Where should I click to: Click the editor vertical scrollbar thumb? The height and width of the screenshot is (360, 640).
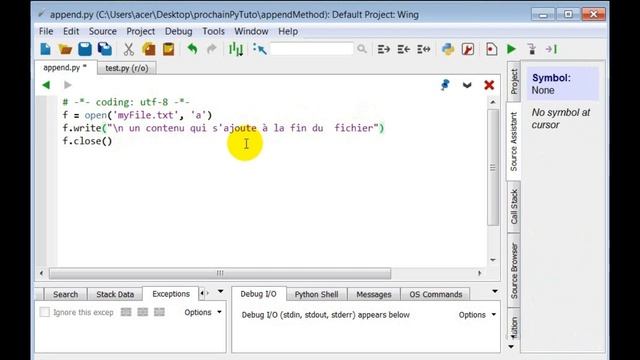493,167
